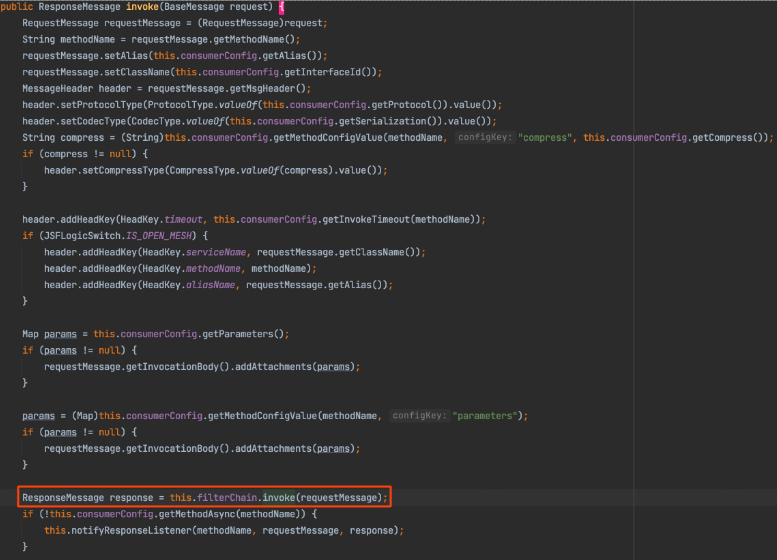Click HeadKey.aliasName constant
The width and height of the screenshot is (777, 560).
(188, 284)
